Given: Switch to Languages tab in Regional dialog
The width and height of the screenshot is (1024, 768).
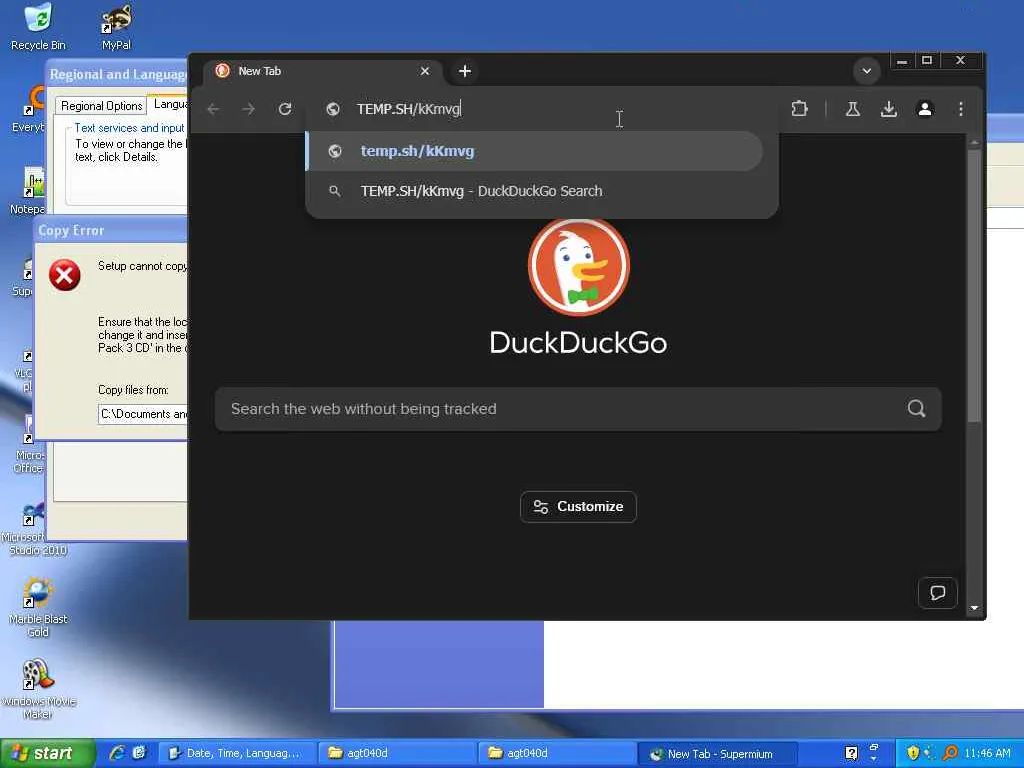Looking at the screenshot, I should pos(170,104).
